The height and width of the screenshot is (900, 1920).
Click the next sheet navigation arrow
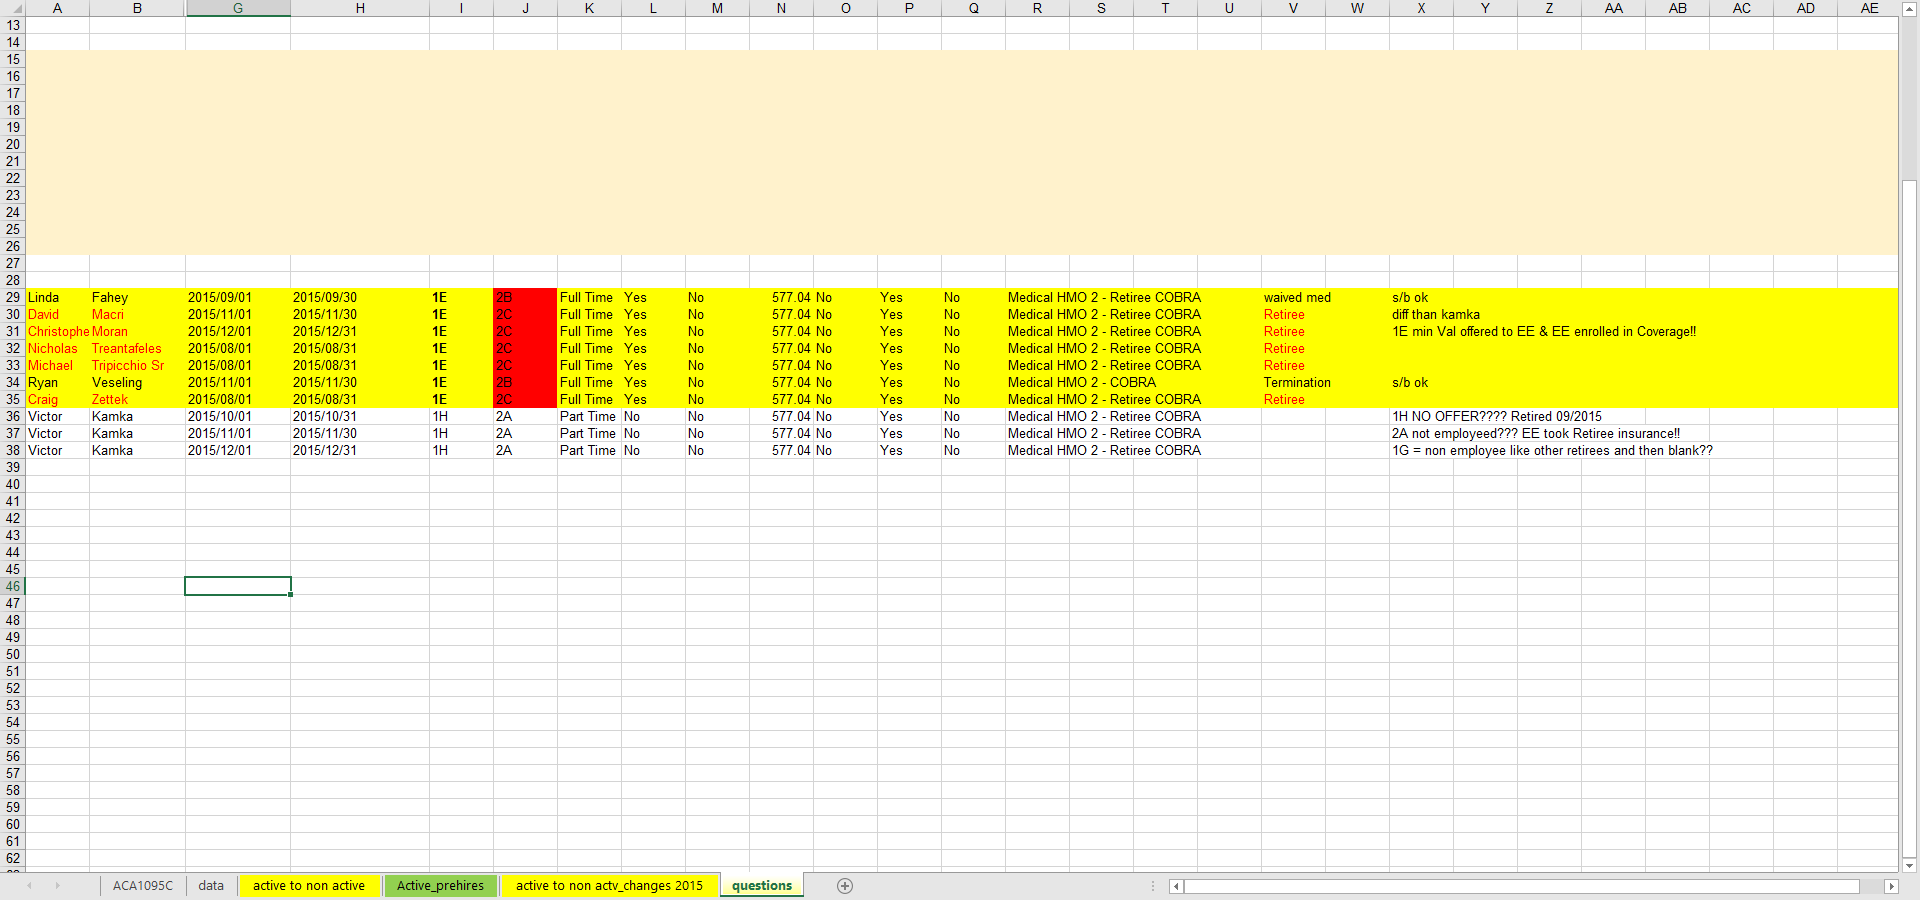click(x=57, y=886)
